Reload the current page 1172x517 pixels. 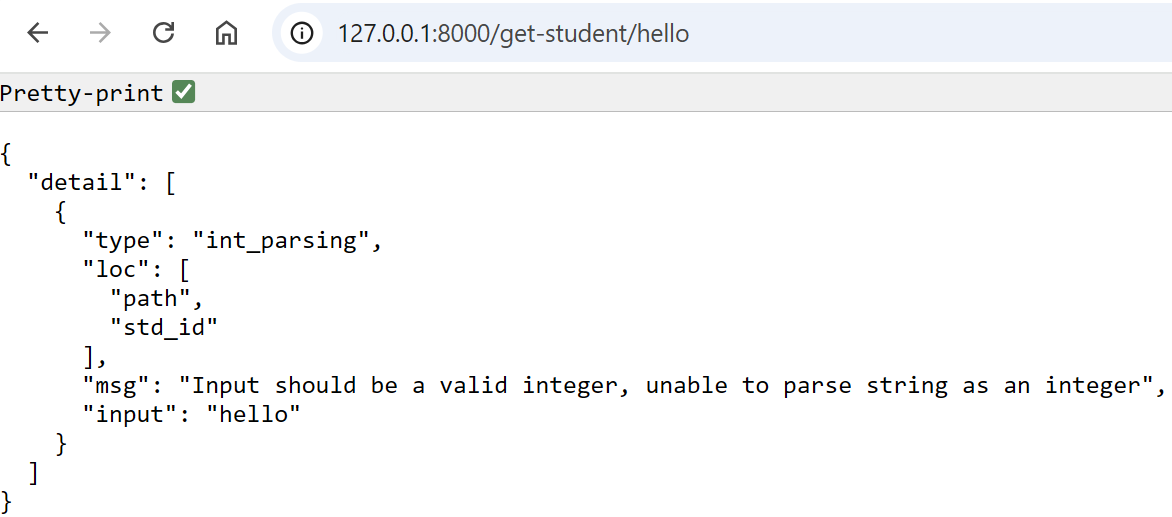[163, 33]
